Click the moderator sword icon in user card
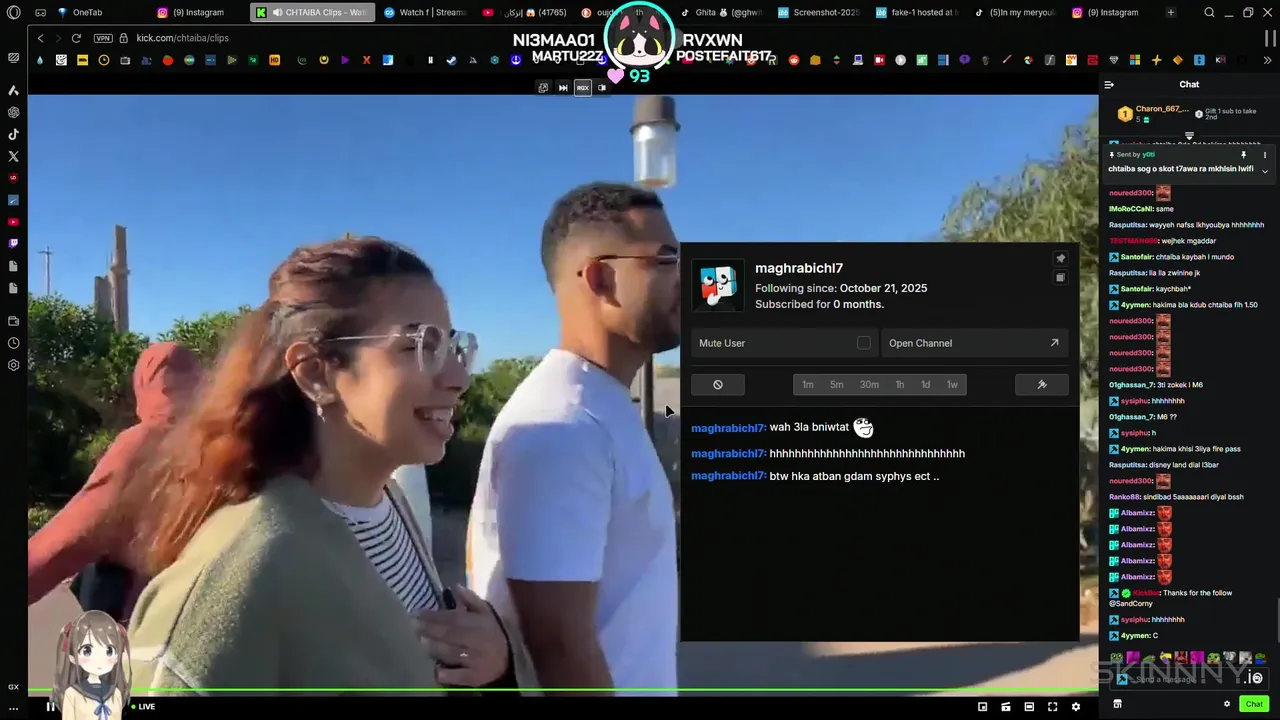Viewport: 1280px width, 720px height. point(1041,384)
